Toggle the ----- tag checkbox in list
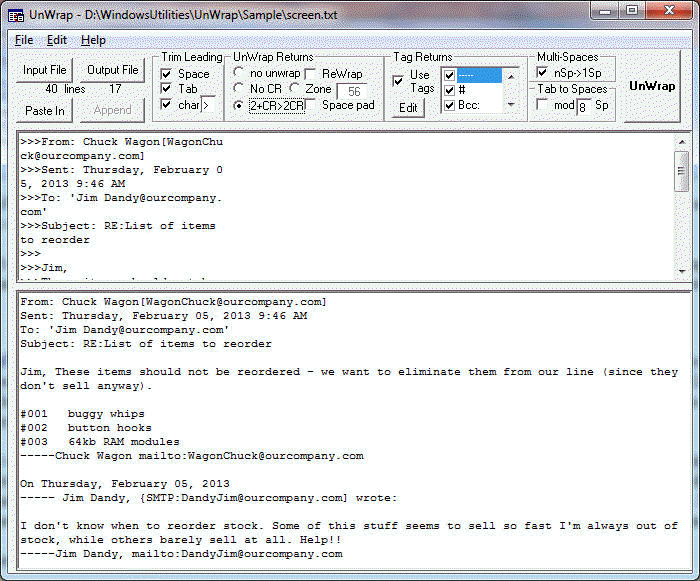 pos(450,75)
